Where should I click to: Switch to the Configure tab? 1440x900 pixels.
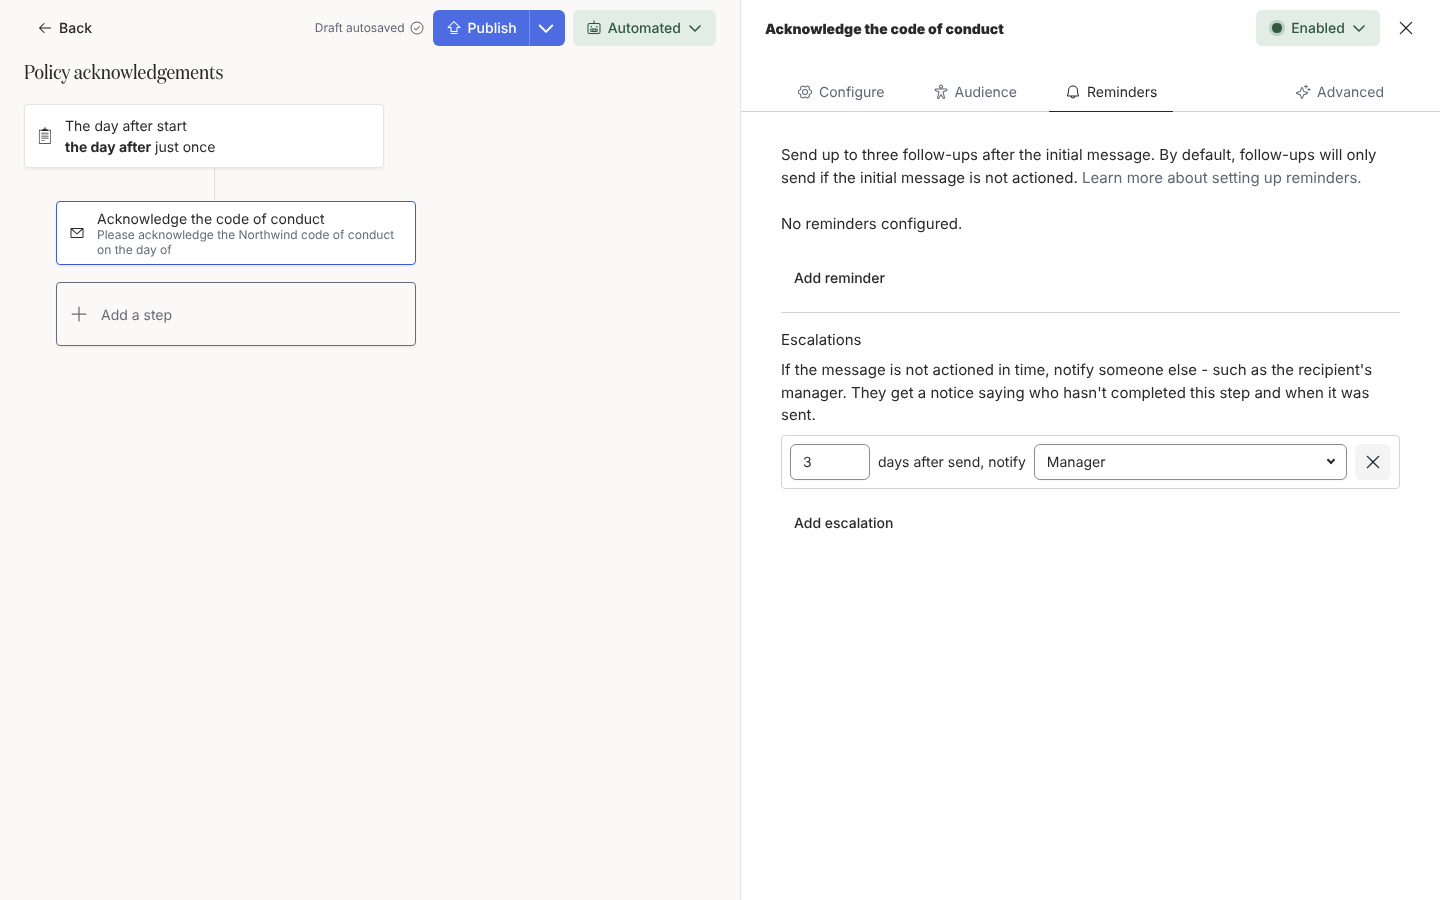pyautogui.click(x=841, y=92)
